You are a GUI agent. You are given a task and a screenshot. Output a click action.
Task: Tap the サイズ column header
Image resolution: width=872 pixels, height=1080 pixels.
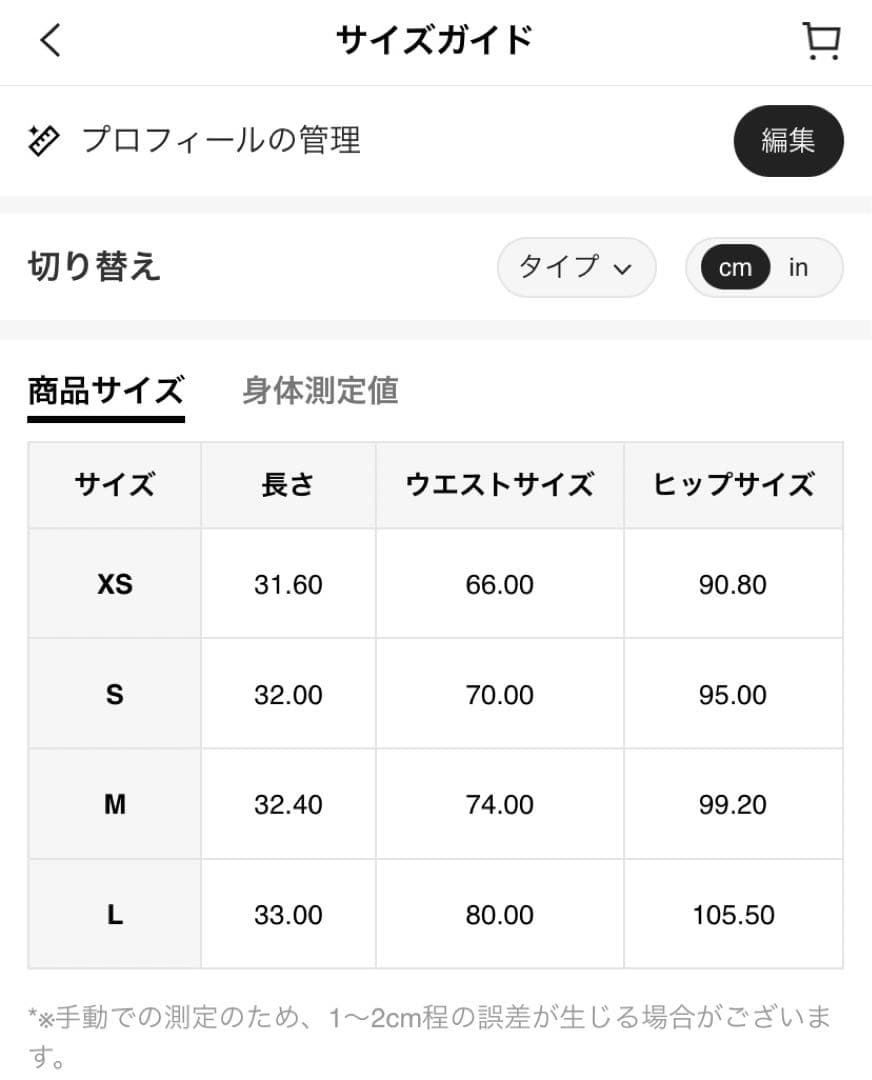[114, 485]
